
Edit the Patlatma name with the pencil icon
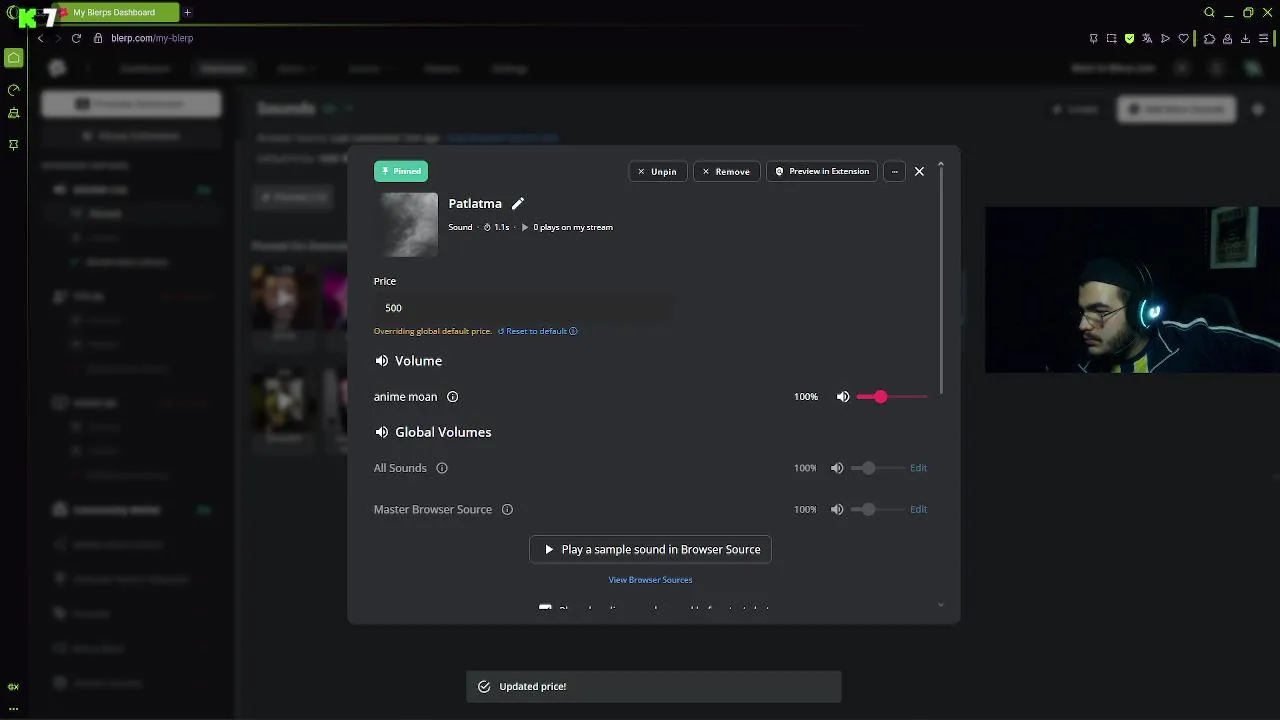click(x=518, y=204)
